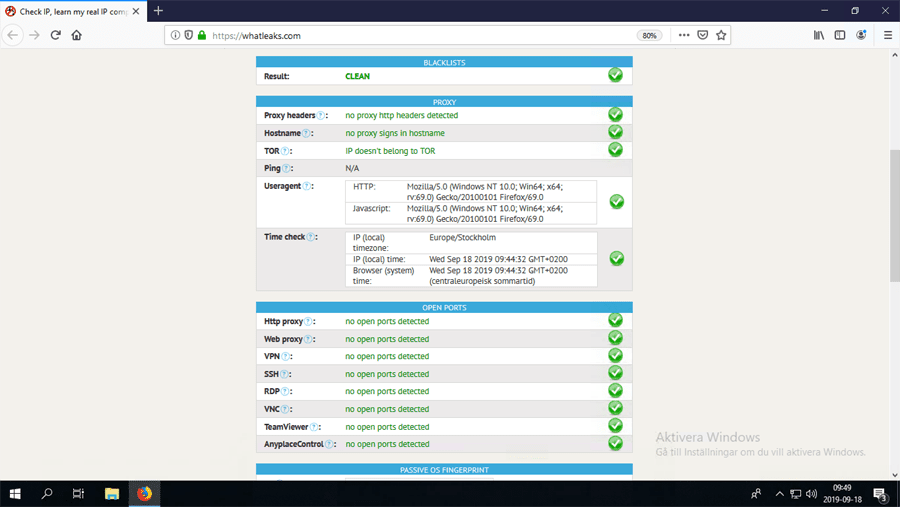Bookmark this page with star icon

pos(721,35)
